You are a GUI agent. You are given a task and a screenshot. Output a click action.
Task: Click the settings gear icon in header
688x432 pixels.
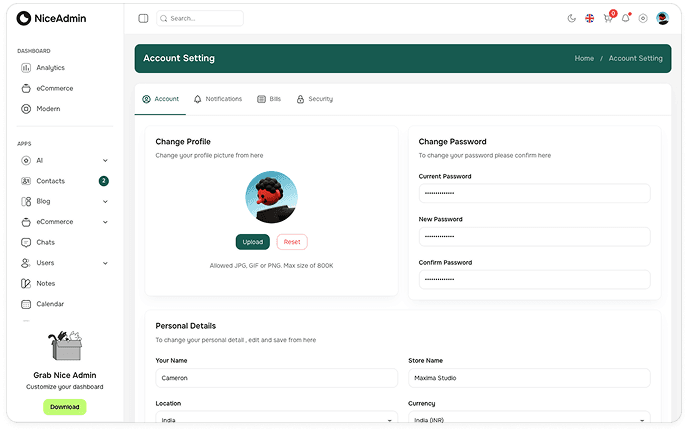(643, 18)
